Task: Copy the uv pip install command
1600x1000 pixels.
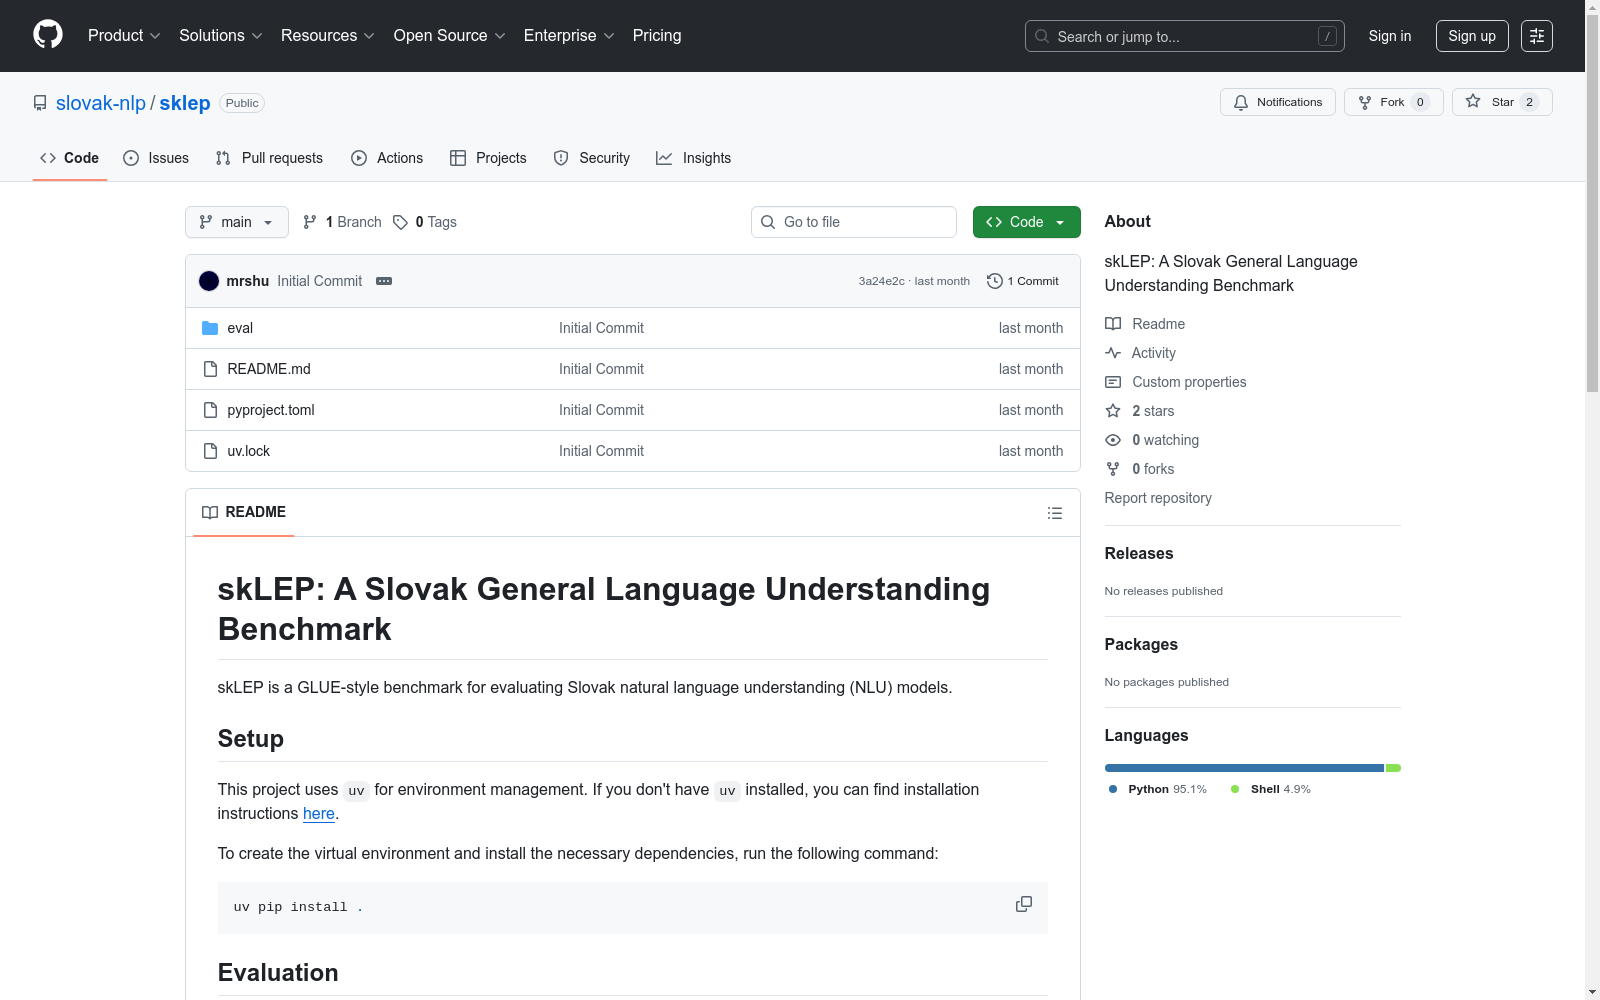Action: 1024,904
